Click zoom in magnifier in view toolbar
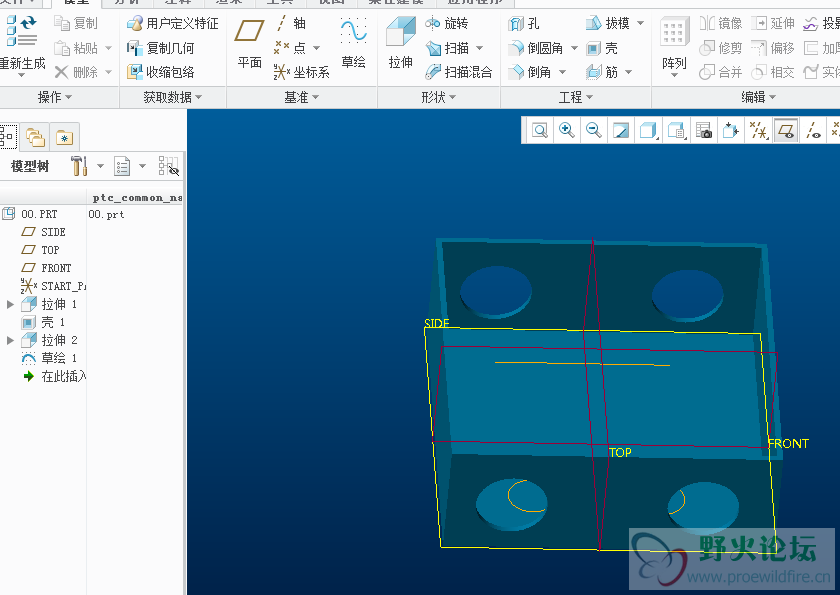The image size is (840, 595). pos(567,130)
